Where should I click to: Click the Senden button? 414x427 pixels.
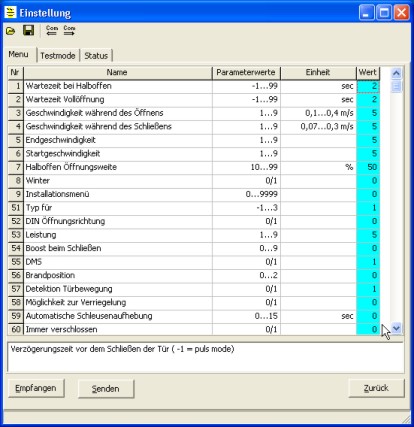106,389
